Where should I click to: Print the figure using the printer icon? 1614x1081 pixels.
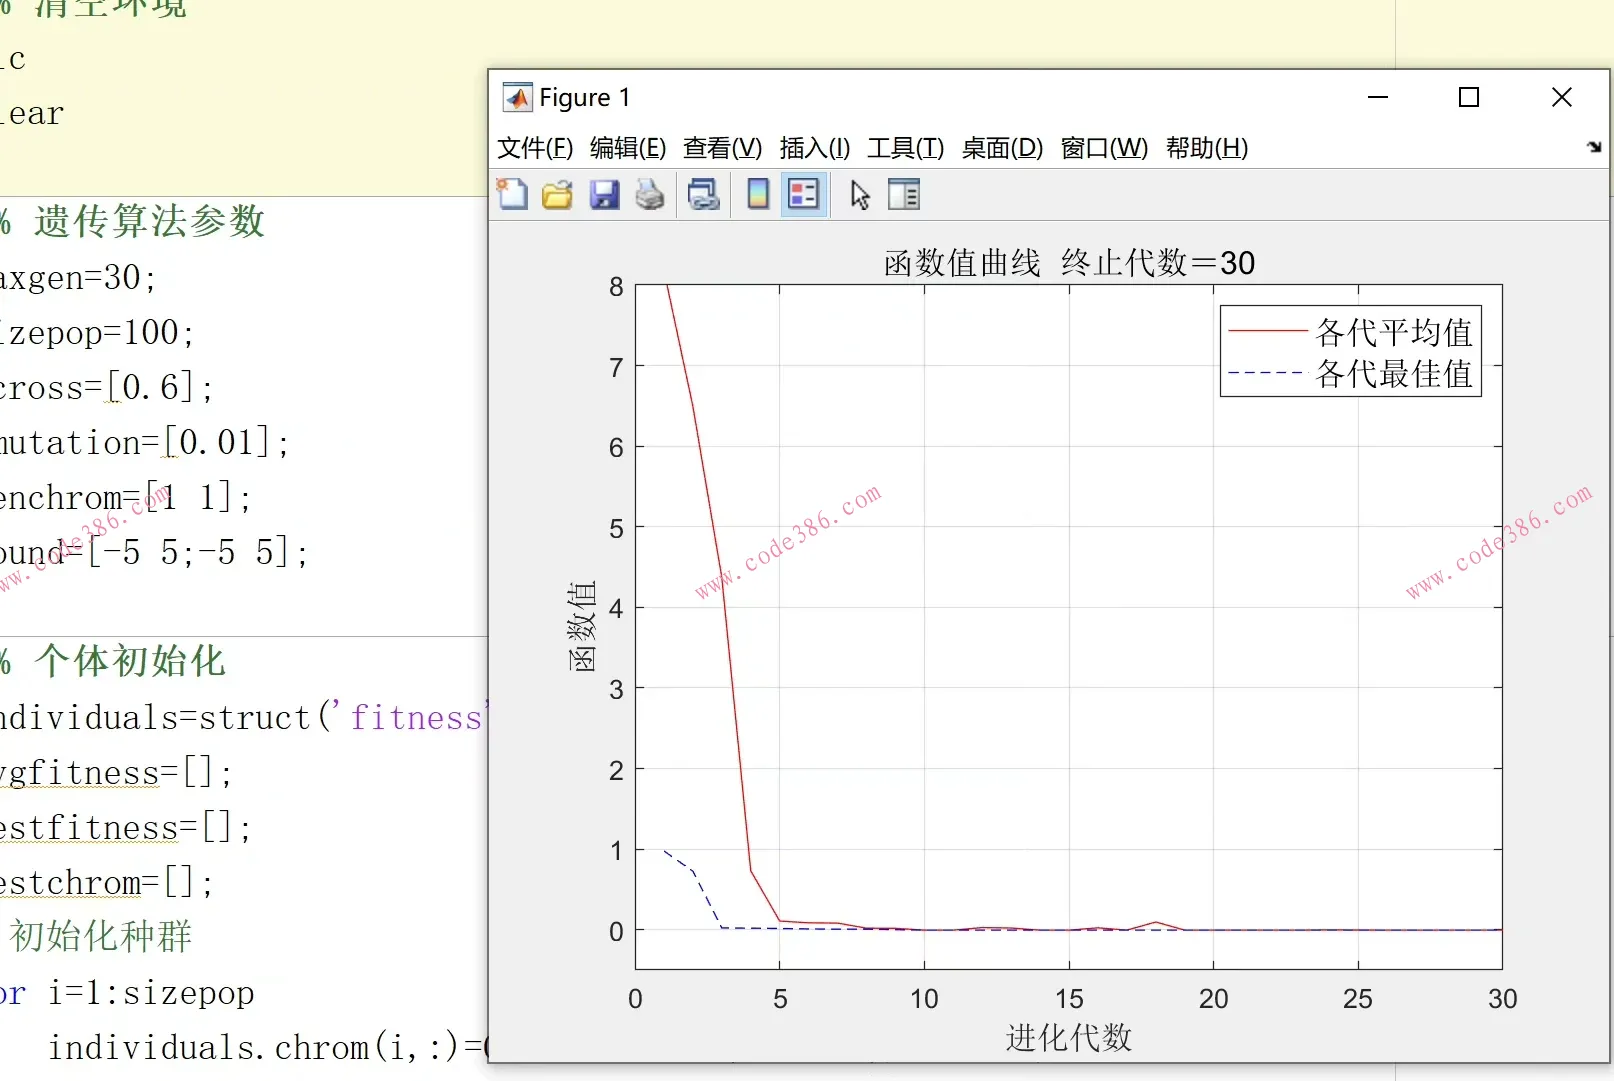point(650,194)
